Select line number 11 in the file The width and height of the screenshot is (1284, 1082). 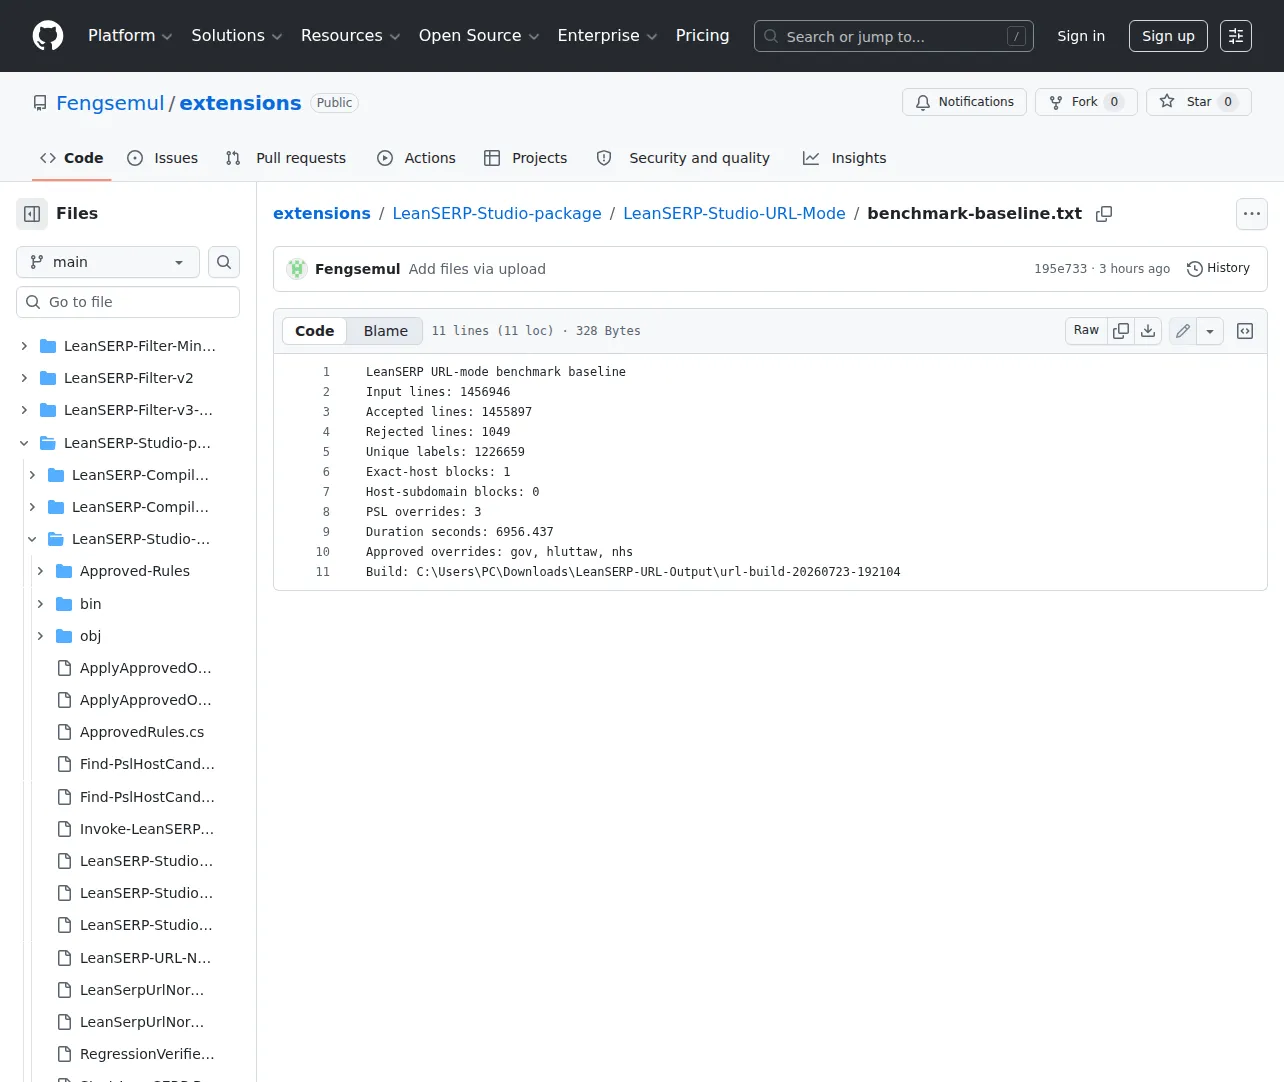[x=322, y=572]
